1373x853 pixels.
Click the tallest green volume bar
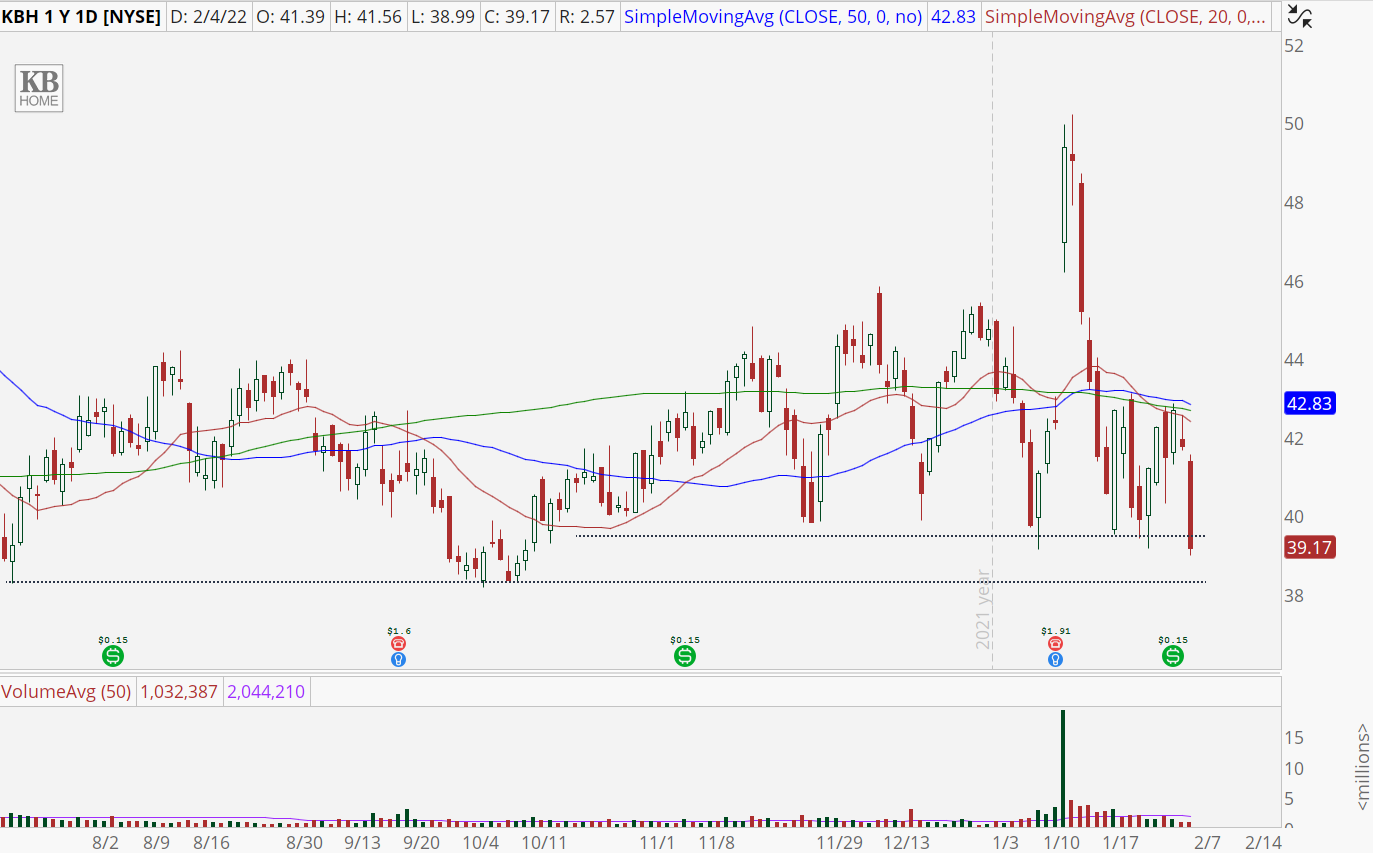[1062, 765]
